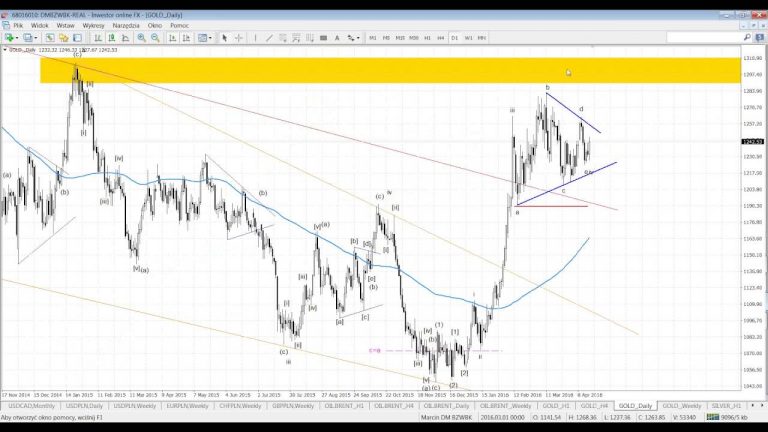The height and width of the screenshot is (432, 768).
Task: Switch chart to Bar Chart mode
Action: (98, 38)
